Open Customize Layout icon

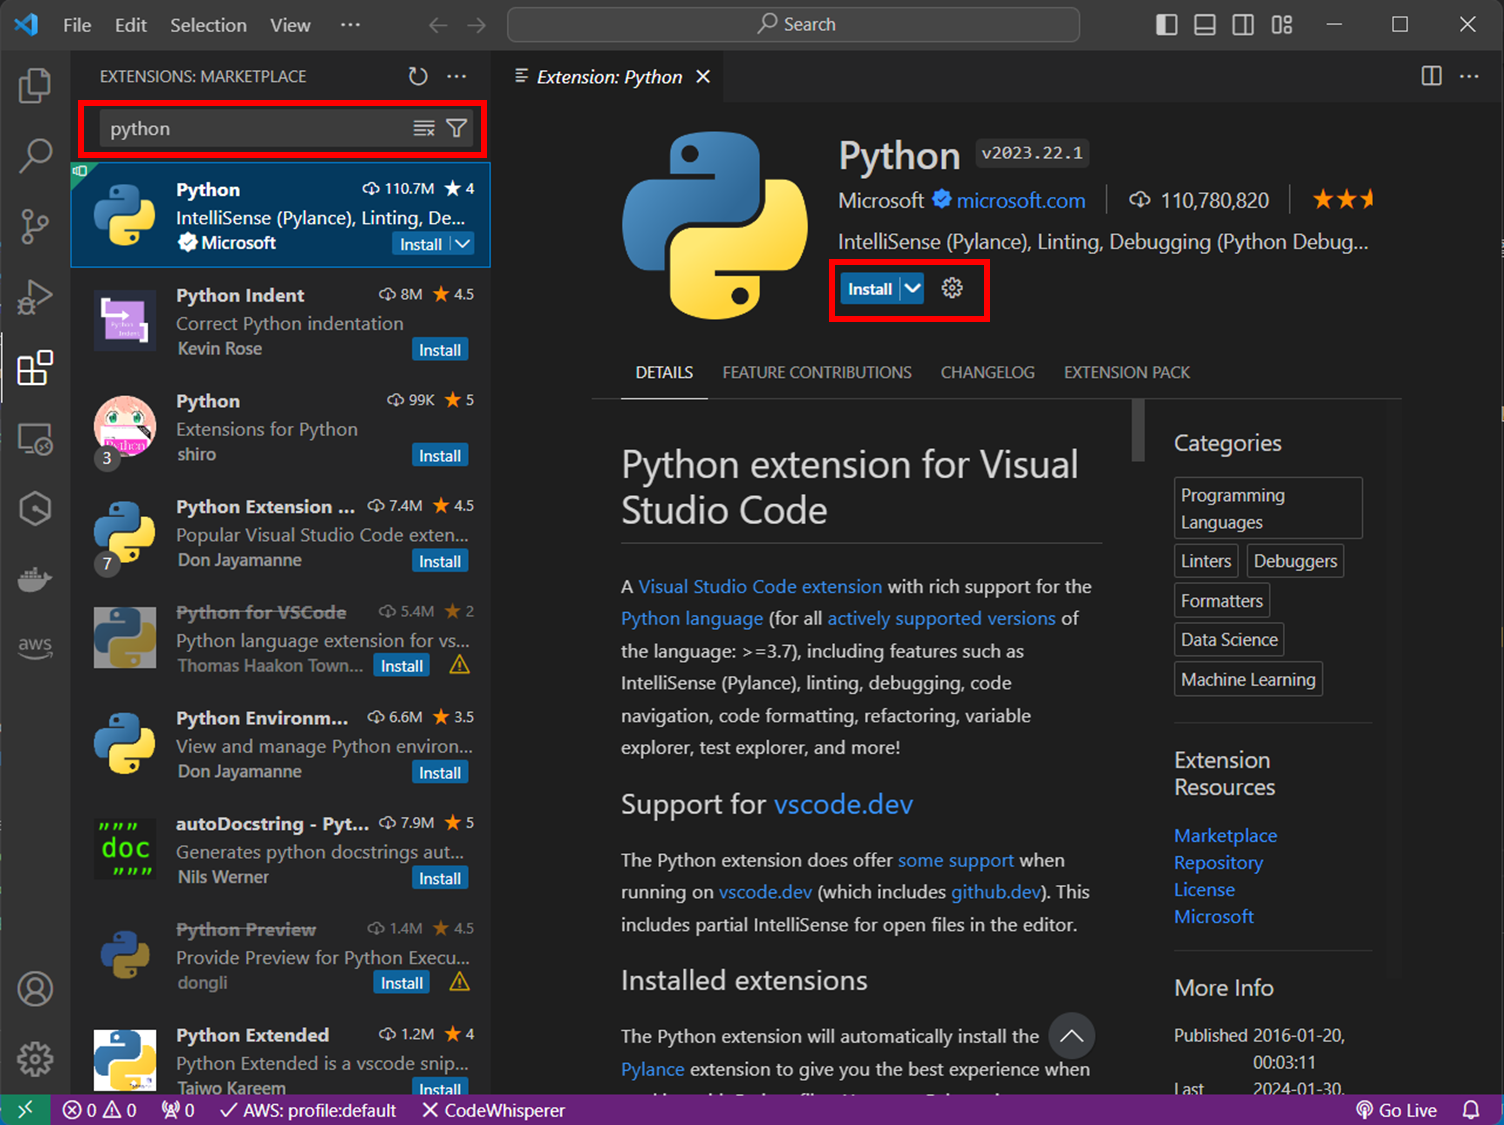pyautogui.click(x=1282, y=25)
